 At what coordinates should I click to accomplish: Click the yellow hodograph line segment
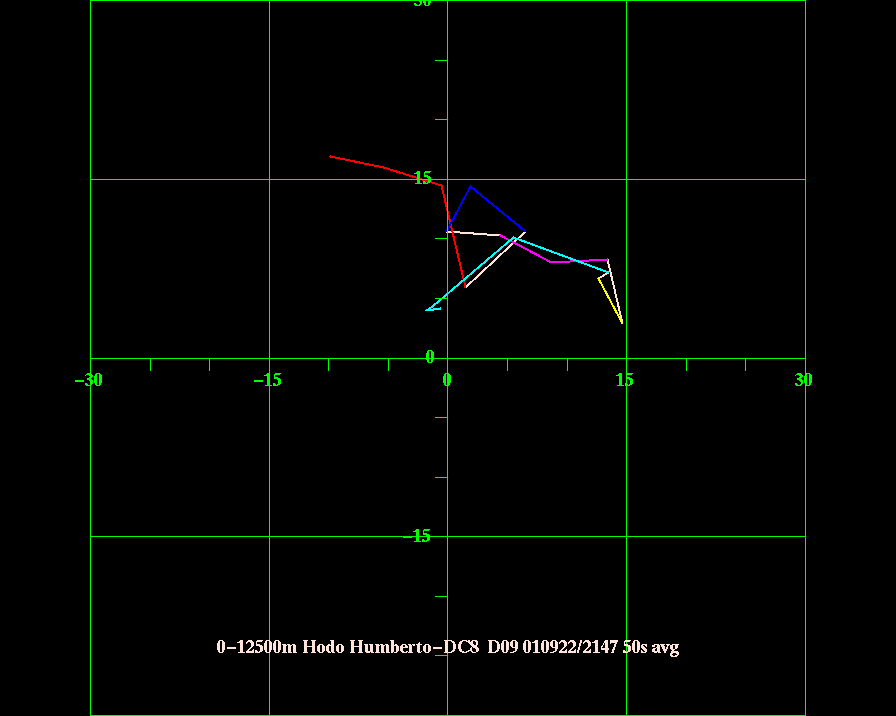(x=610, y=301)
